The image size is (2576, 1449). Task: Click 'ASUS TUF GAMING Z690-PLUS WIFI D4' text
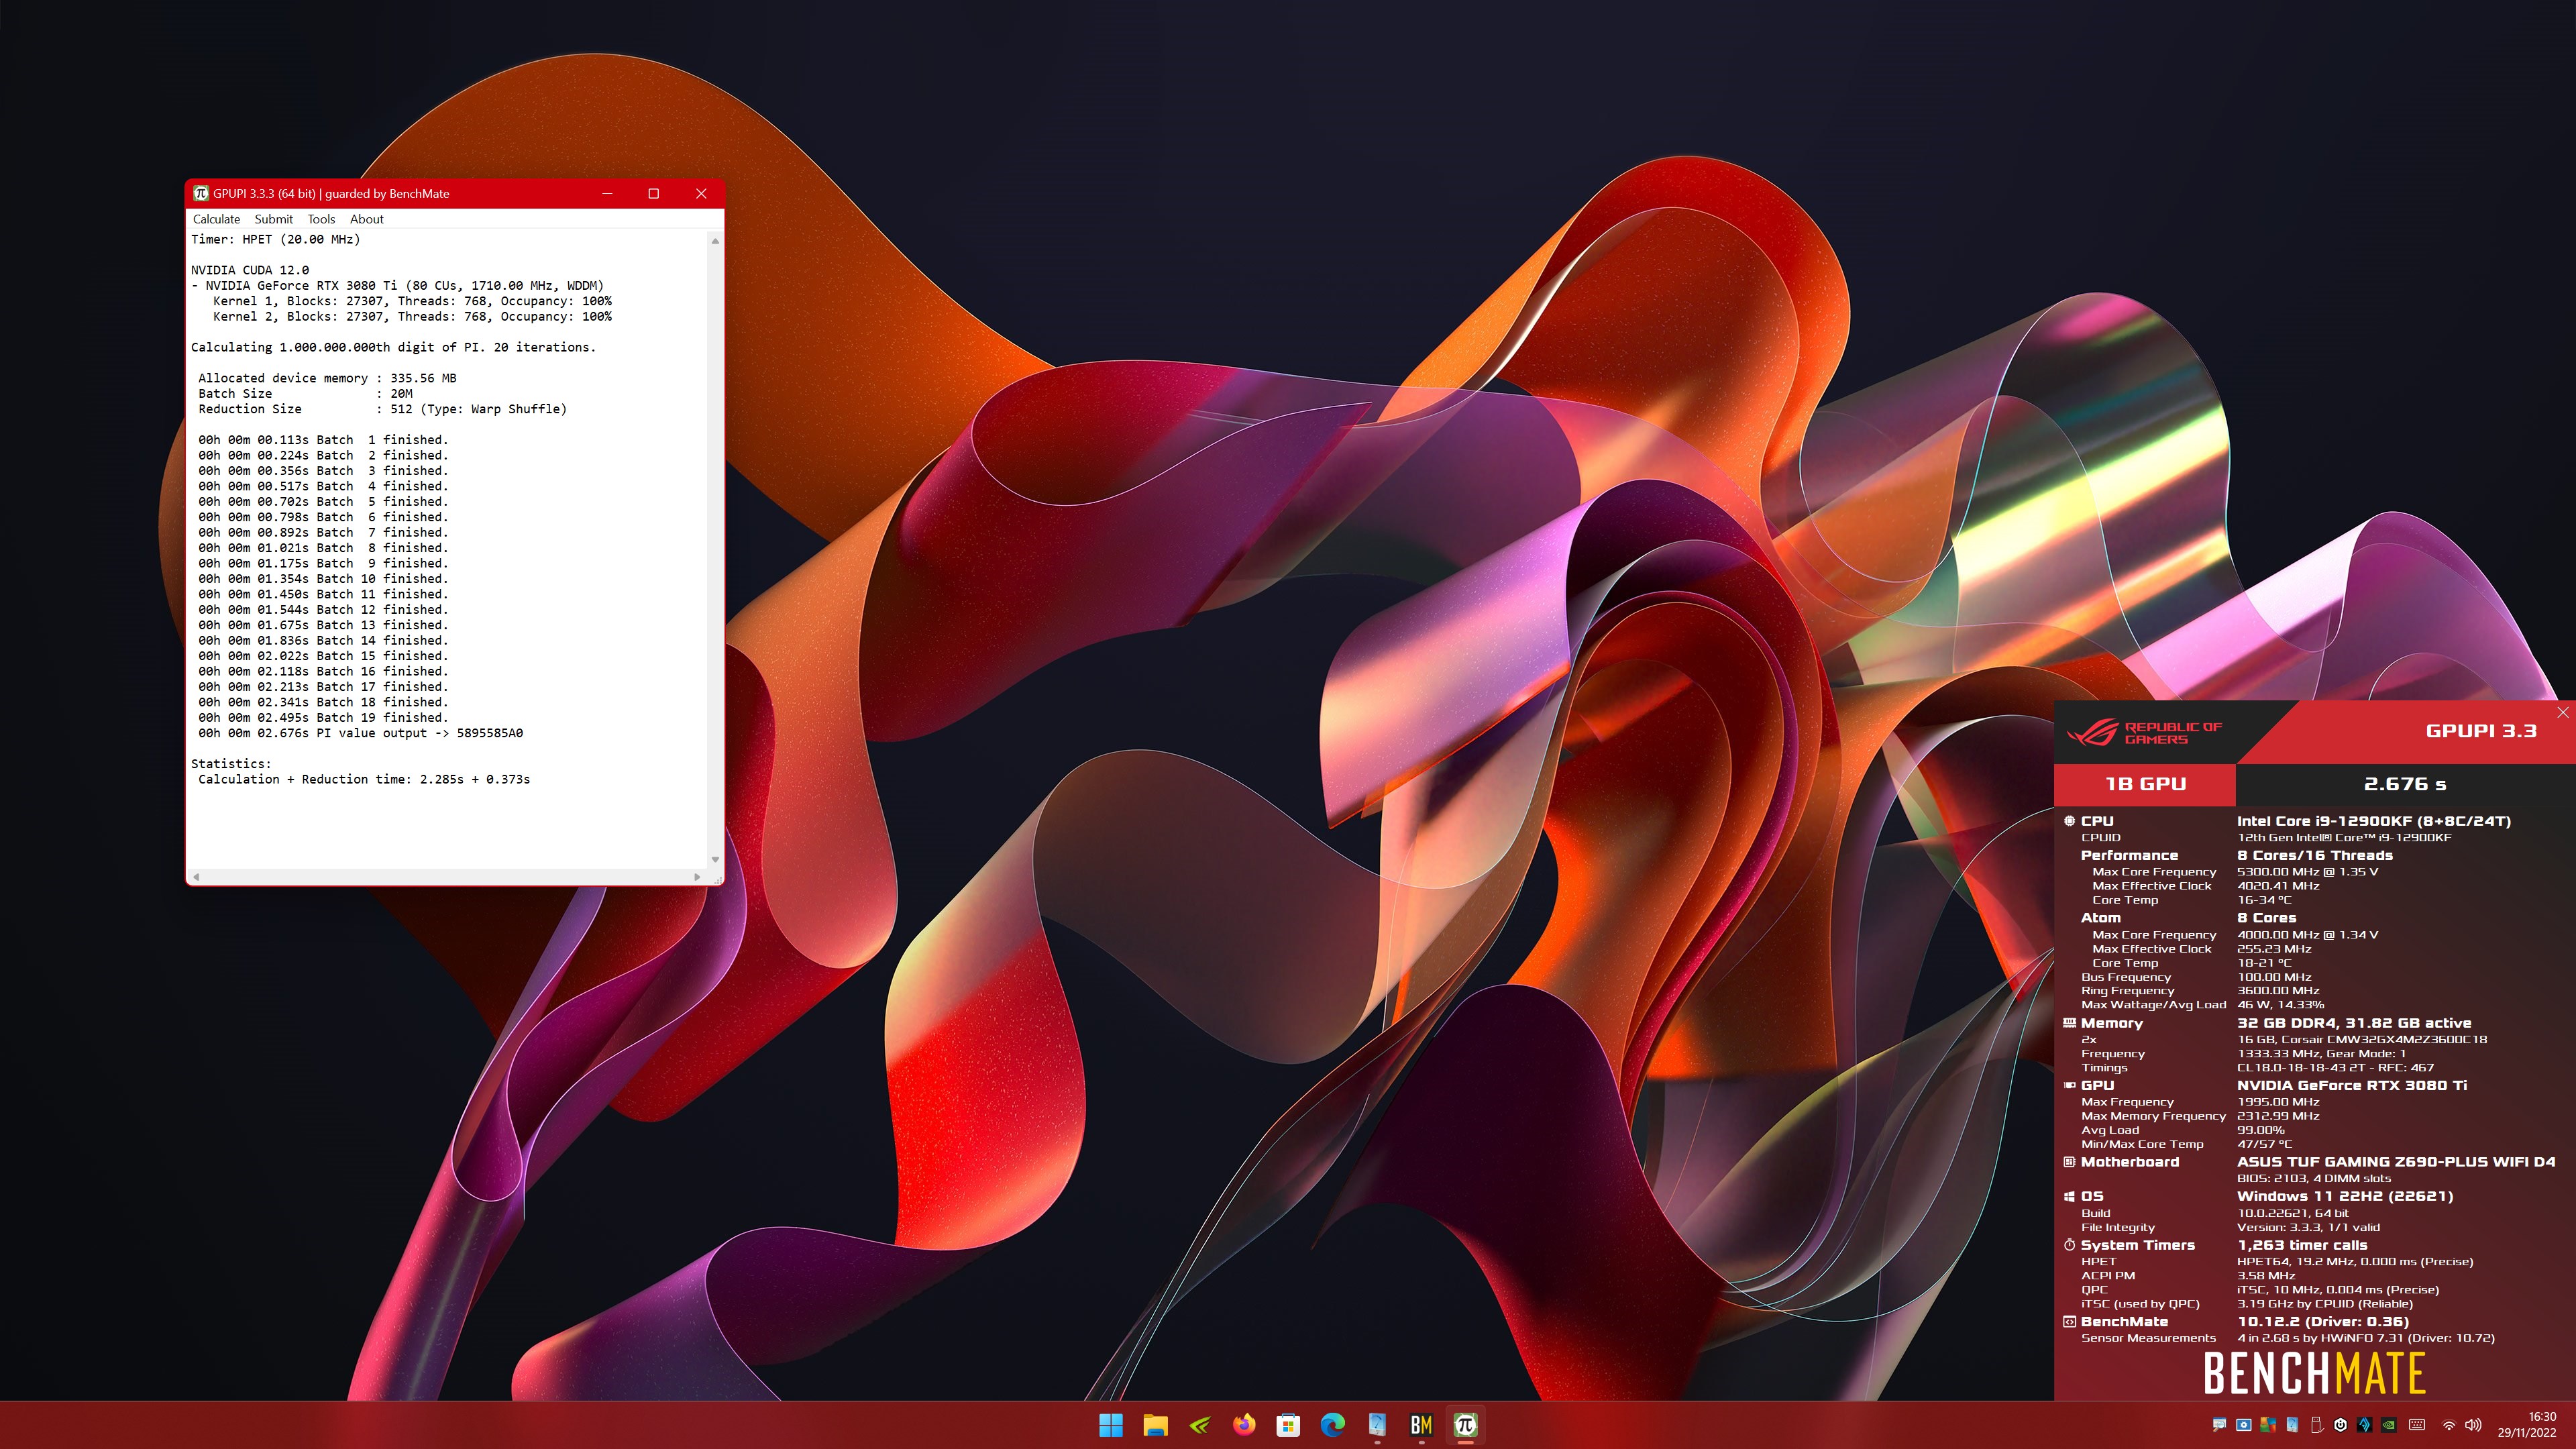tap(2396, 1162)
